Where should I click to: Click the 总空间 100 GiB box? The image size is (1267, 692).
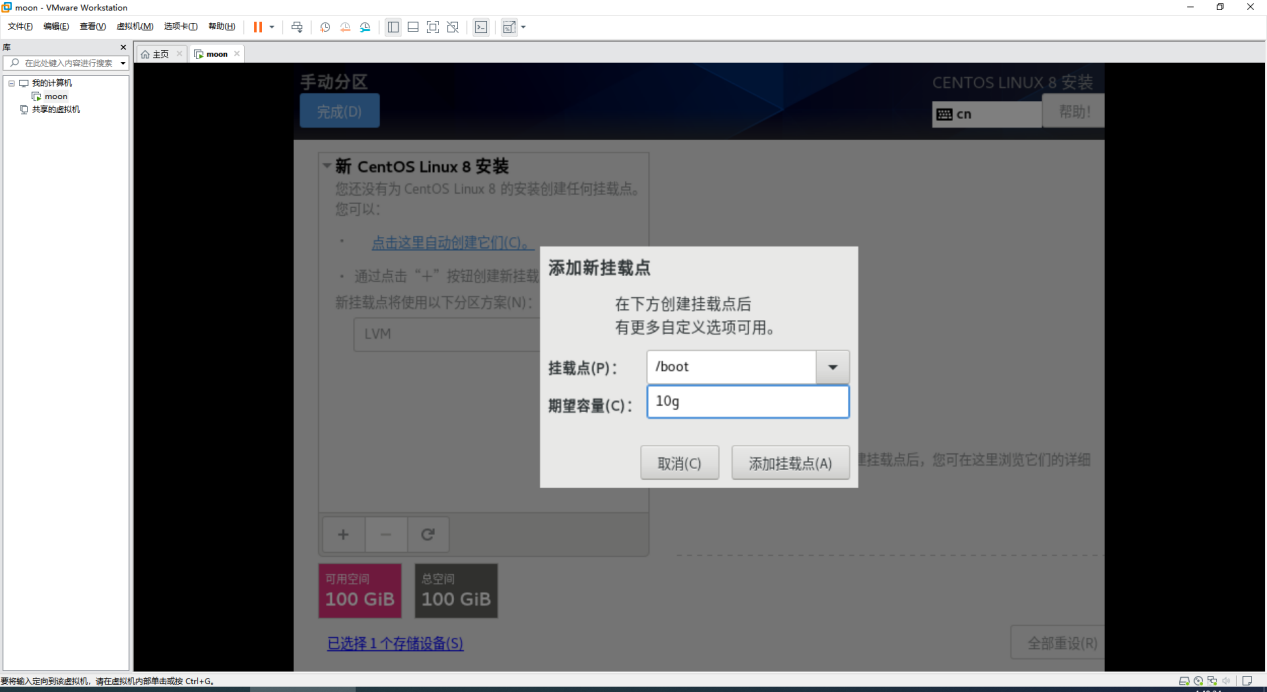(456, 591)
